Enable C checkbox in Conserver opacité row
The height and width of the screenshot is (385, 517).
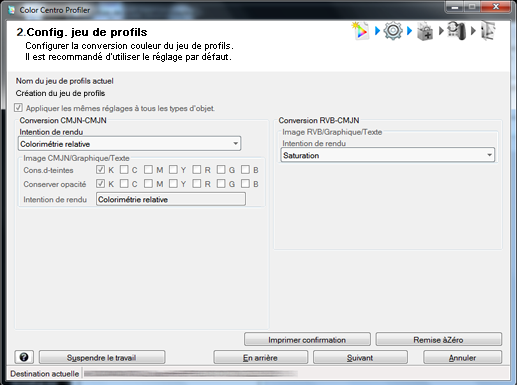(124, 184)
